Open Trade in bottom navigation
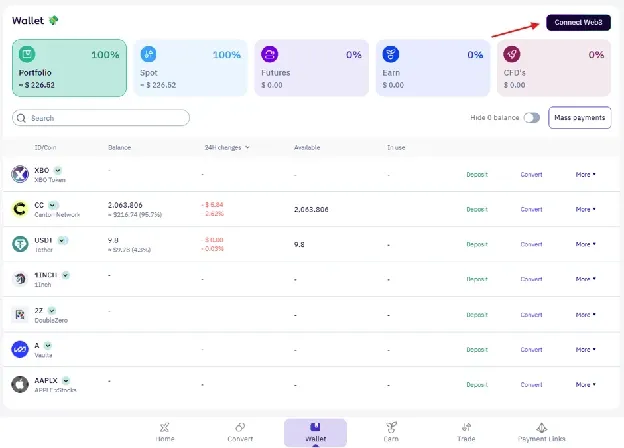The width and height of the screenshot is (624, 448). pyautogui.click(x=466, y=432)
